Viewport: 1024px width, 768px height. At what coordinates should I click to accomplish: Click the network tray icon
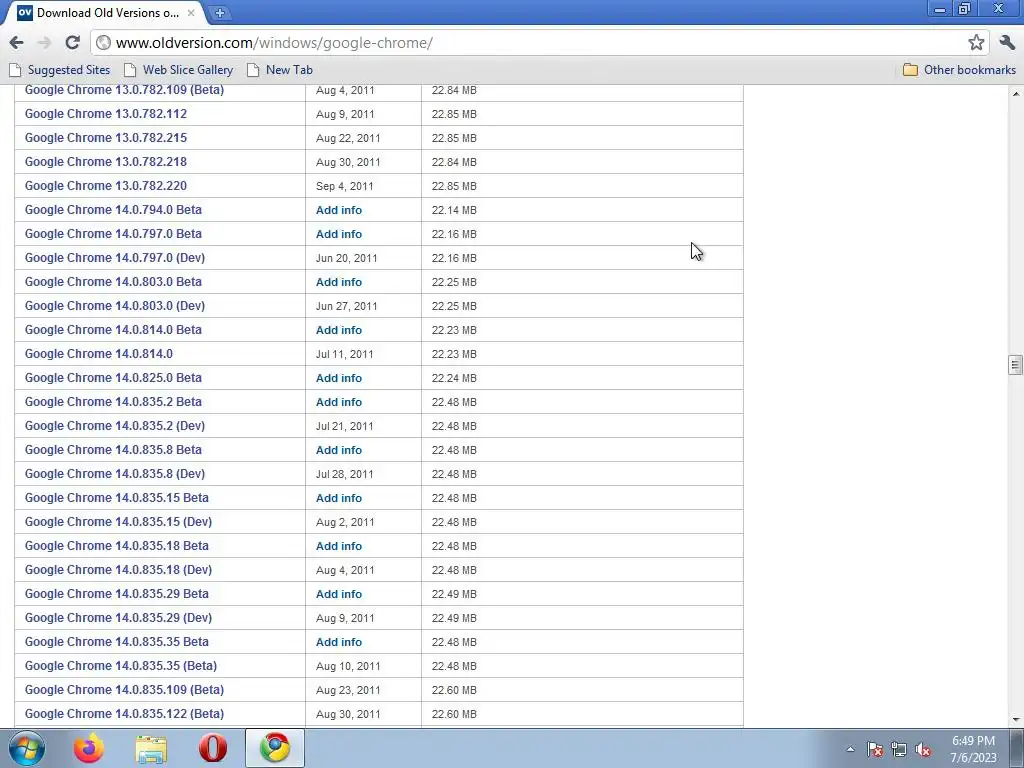click(x=899, y=749)
